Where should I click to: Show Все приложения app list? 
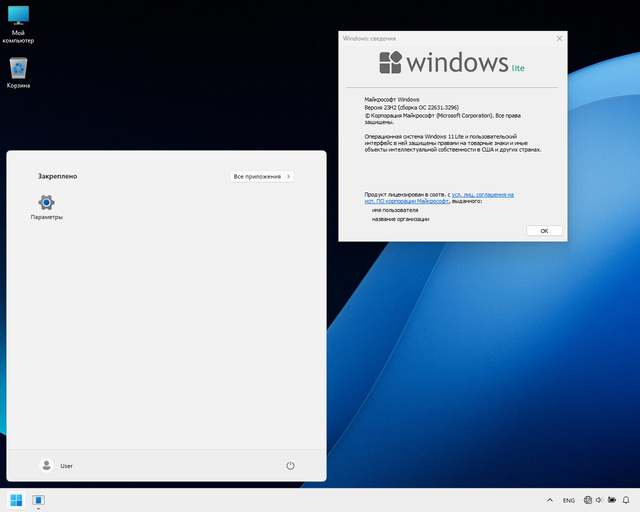[x=262, y=176]
